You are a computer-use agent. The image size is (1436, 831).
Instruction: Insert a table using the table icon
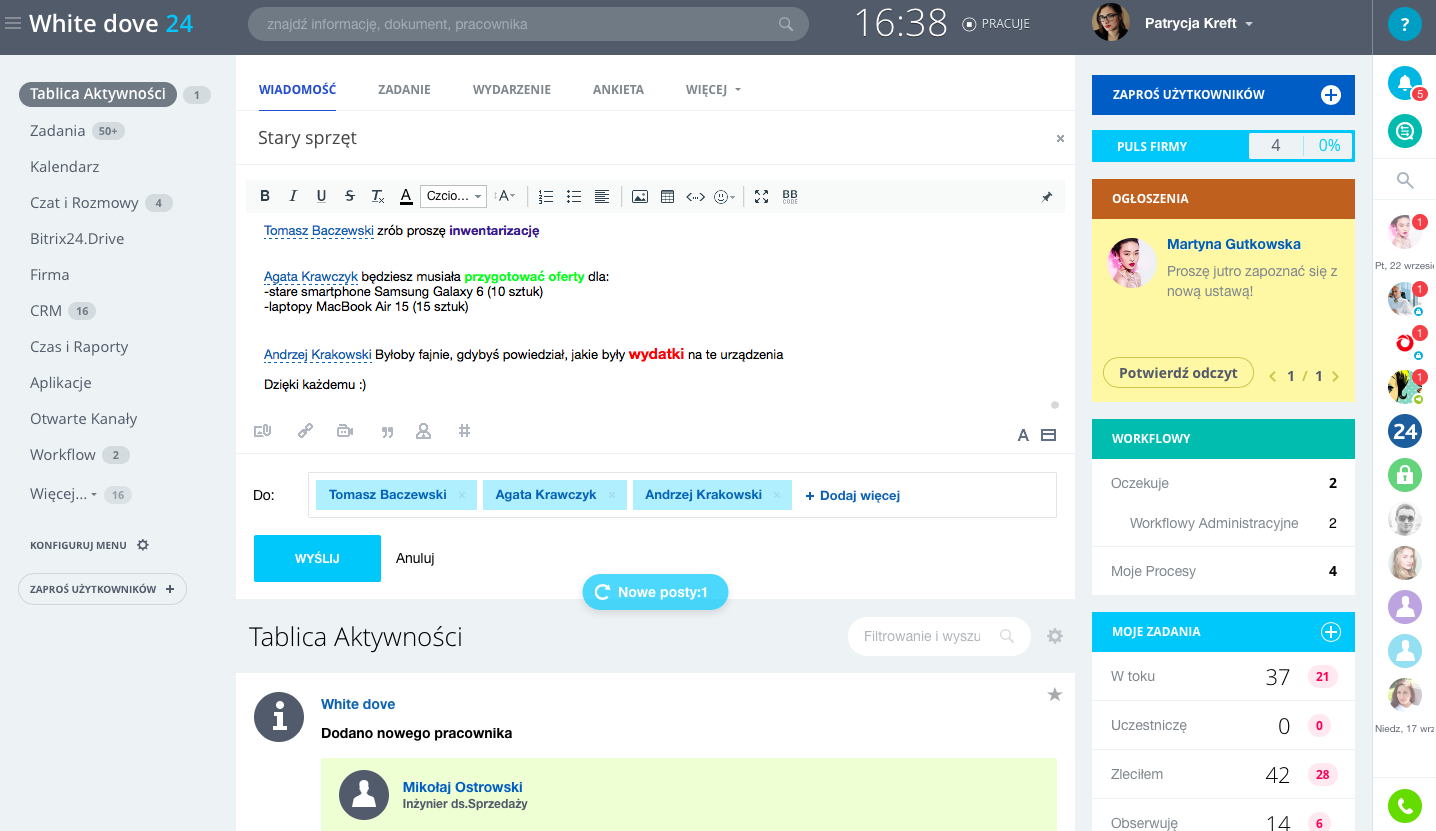668,197
